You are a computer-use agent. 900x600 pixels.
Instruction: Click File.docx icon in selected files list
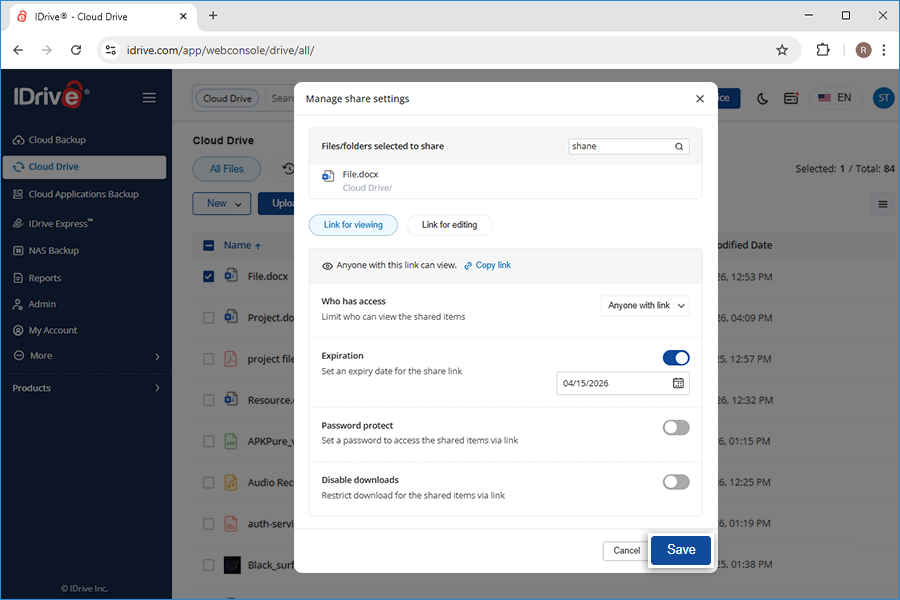pos(328,176)
